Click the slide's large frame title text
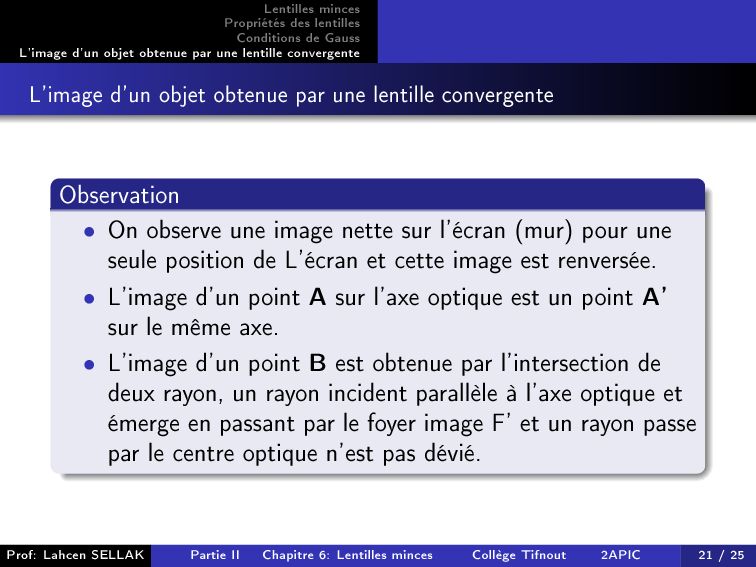756x567 pixels. click(291, 96)
